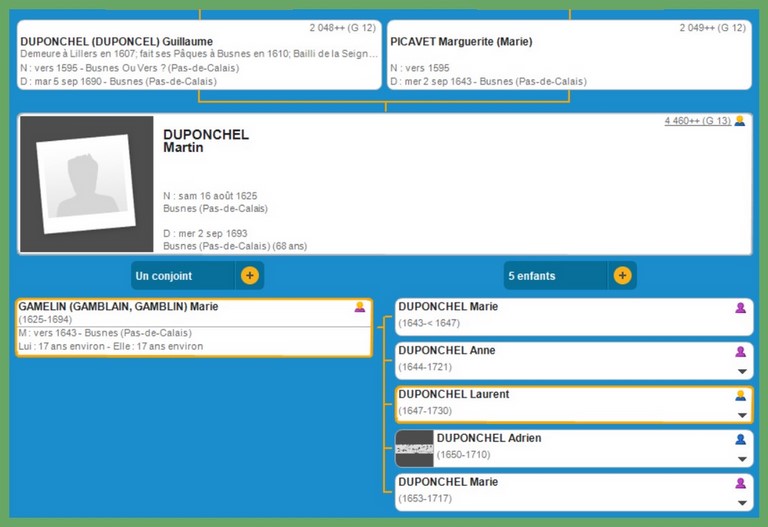Open father Guillaume Duponchel's card
The width and height of the screenshot is (768, 527).
coord(199,55)
